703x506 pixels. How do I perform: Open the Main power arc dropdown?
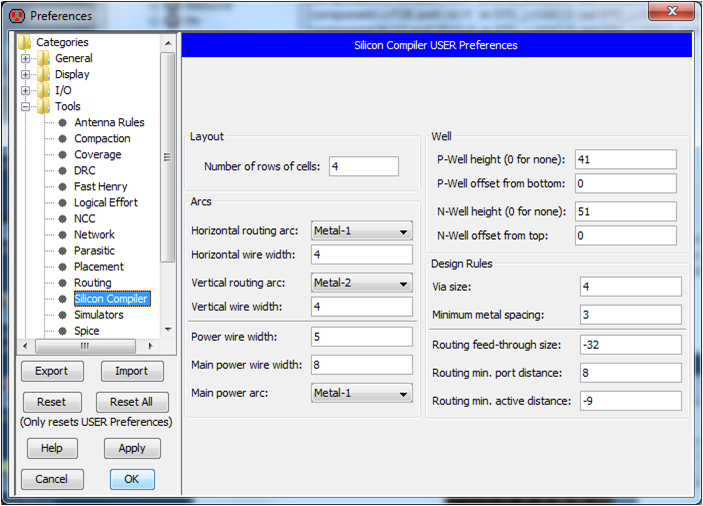tap(362, 393)
